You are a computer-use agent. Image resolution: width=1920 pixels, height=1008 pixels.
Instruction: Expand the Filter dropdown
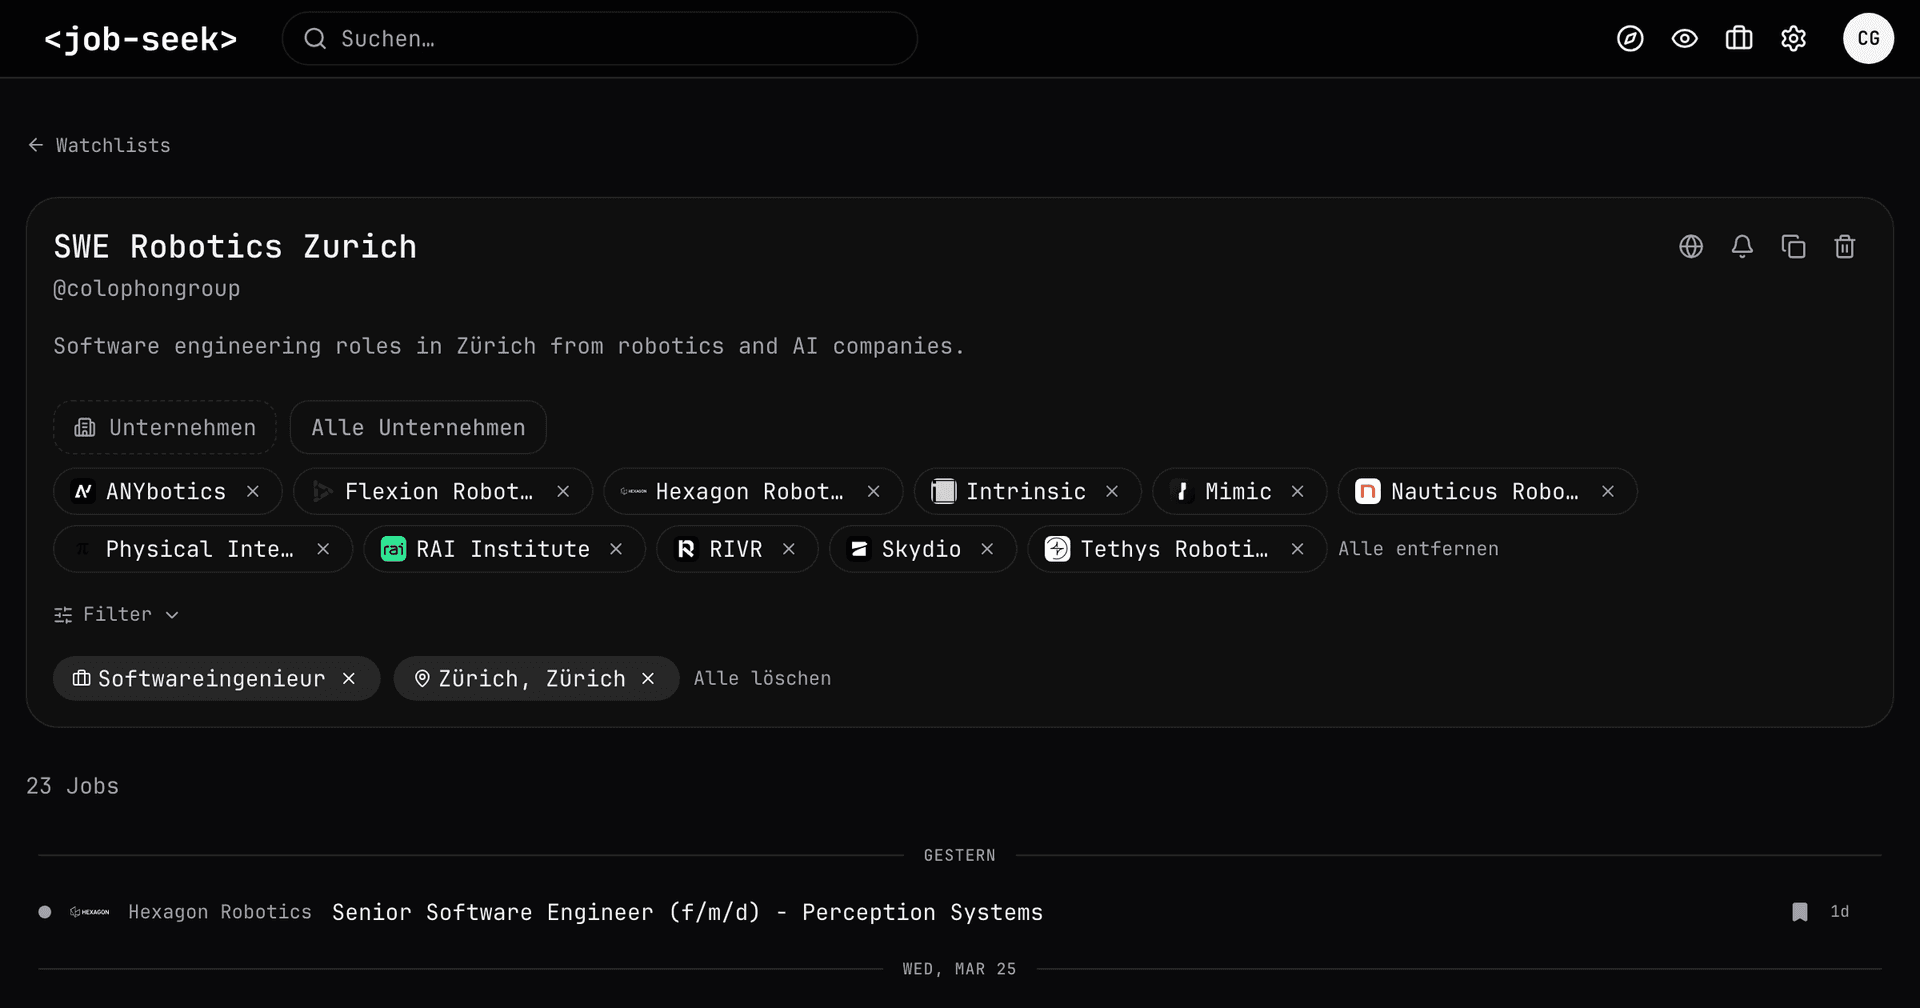116,614
